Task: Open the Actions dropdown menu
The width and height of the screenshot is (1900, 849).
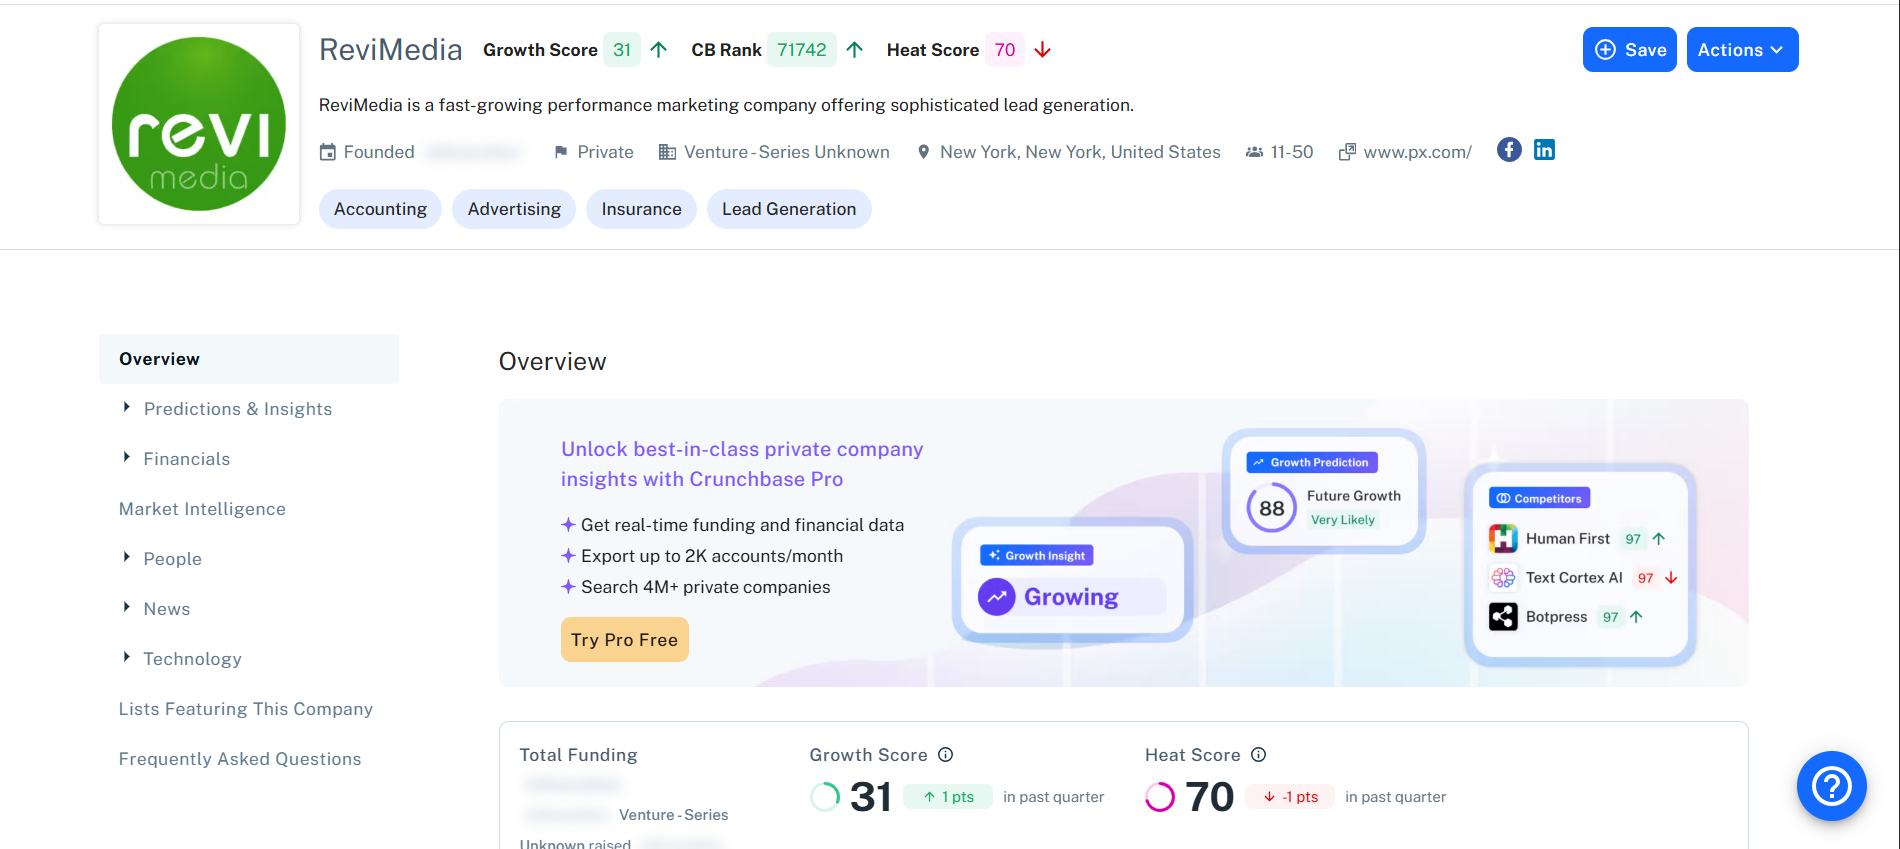Action: pos(1742,50)
